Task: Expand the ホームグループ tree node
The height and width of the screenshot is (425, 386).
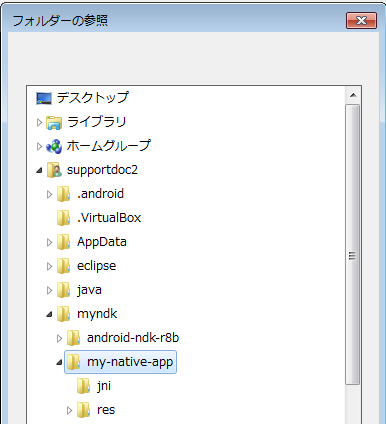Action: point(39,146)
